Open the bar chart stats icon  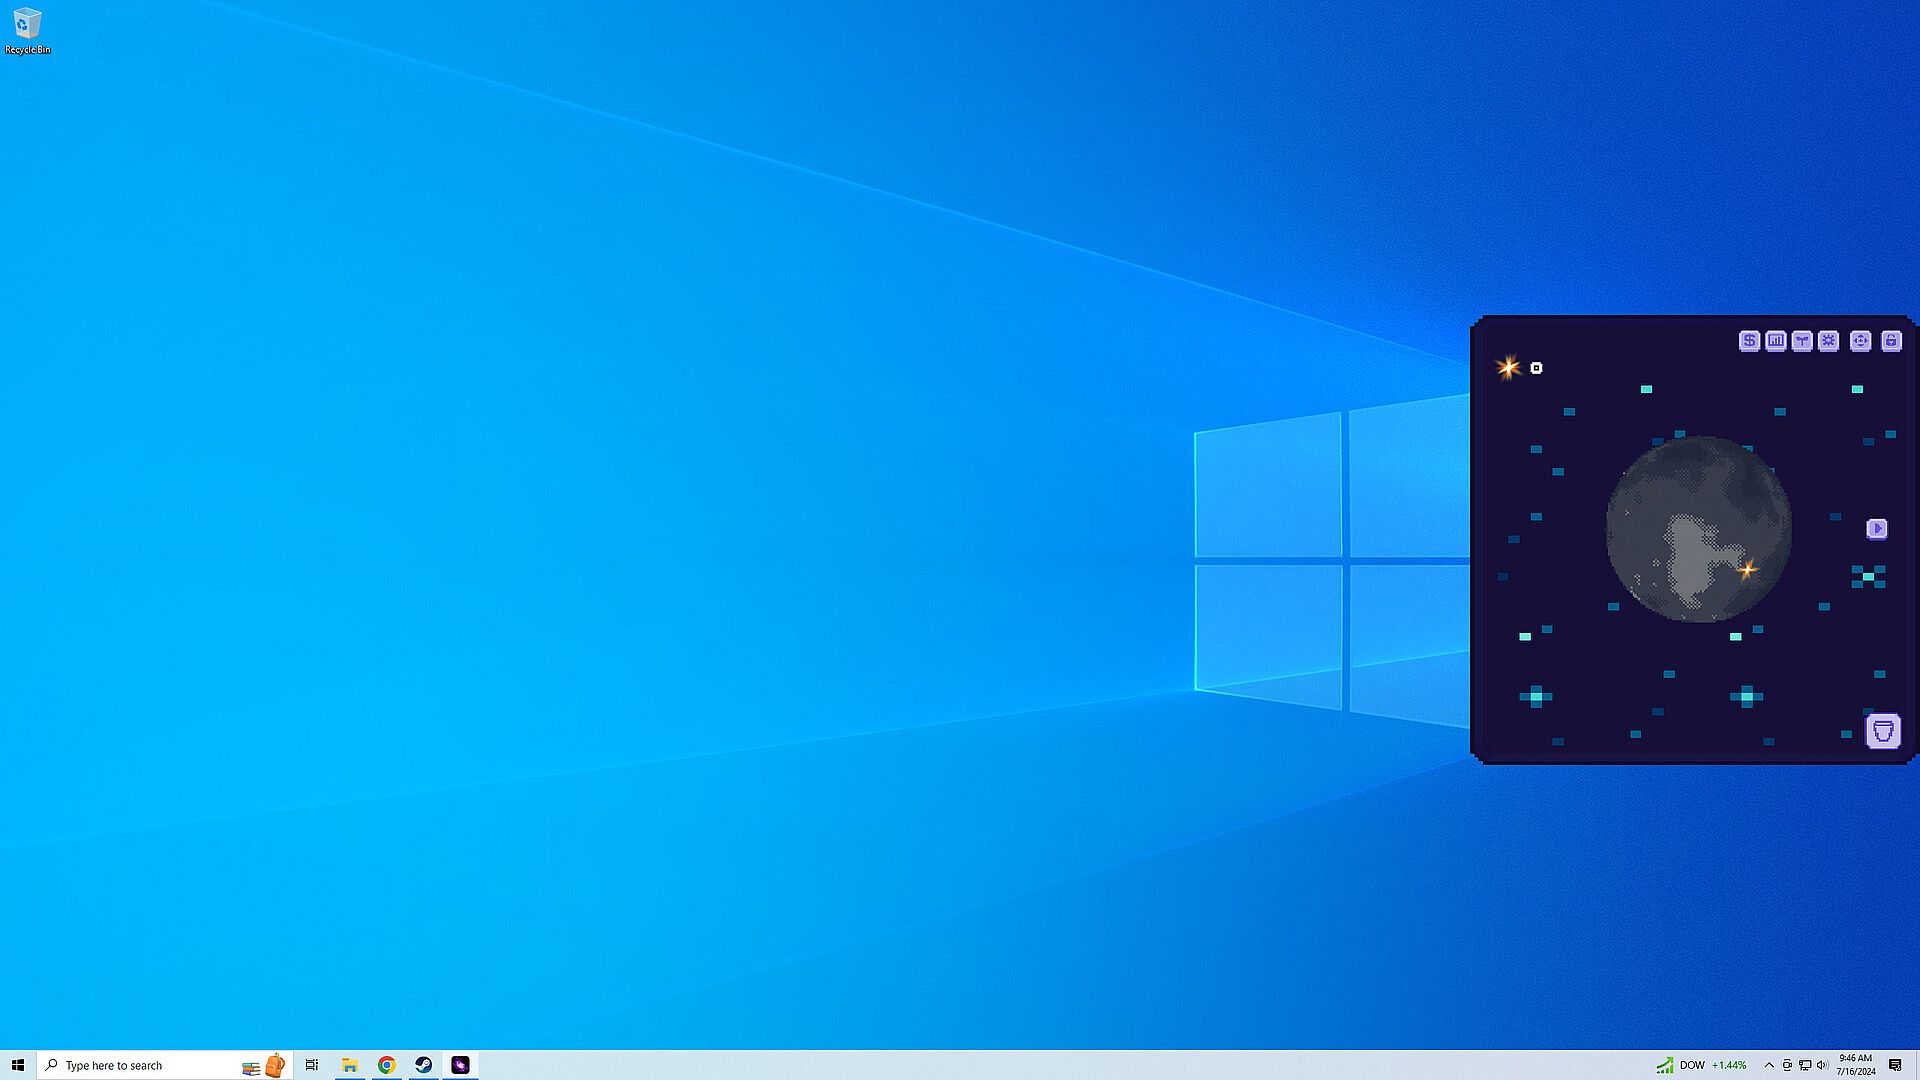[x=1775, y=341]
